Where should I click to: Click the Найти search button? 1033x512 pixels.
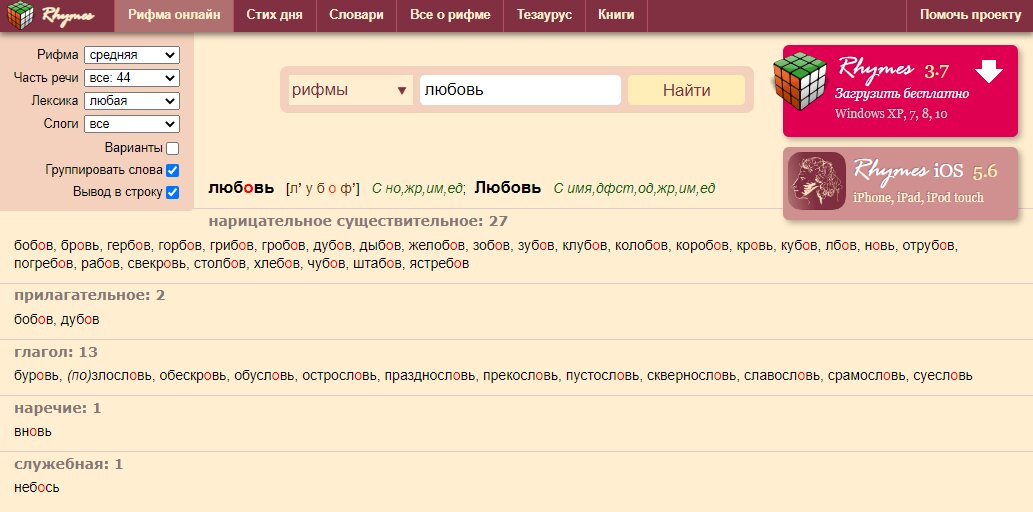pyautogui.click(x=686, y=90)
